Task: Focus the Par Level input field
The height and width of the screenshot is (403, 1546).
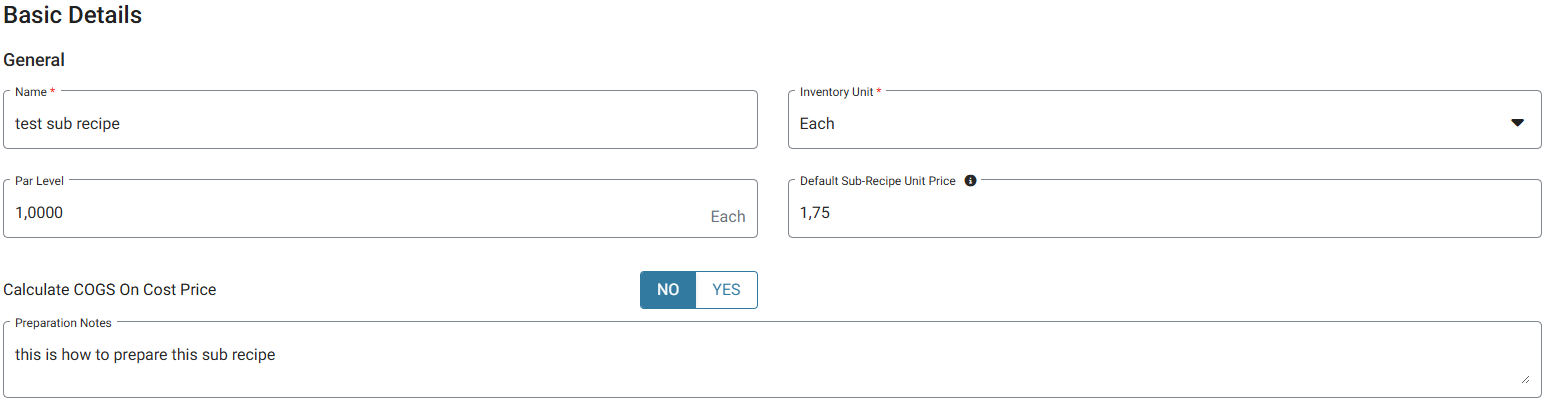Action: (x=350, y=212)
